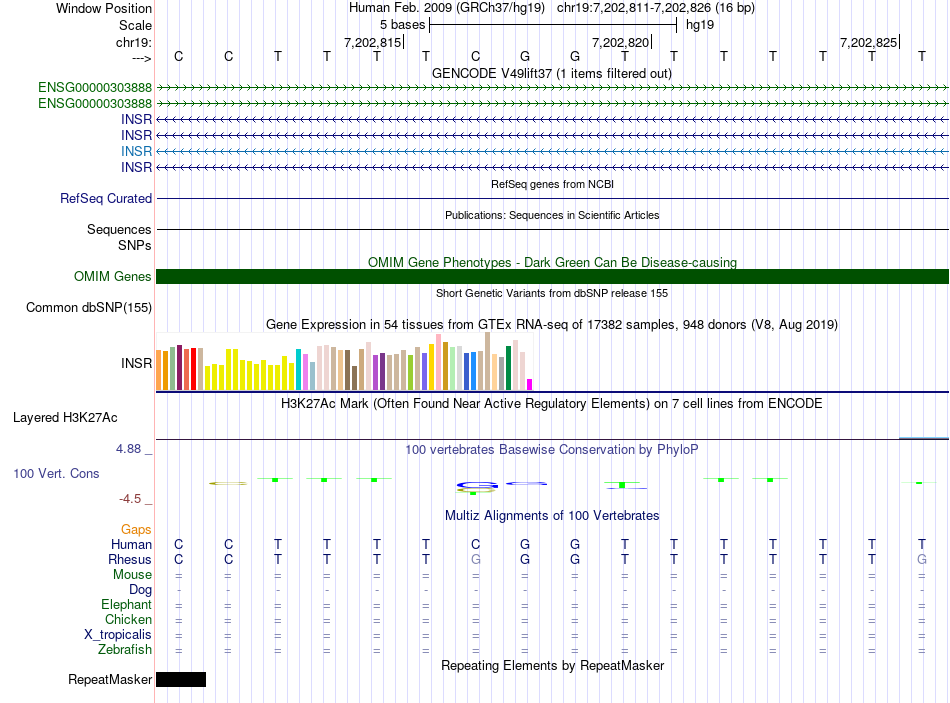
Task: Click the 7,202,815 ruler position marker
Action: click(x=373, y=42)
